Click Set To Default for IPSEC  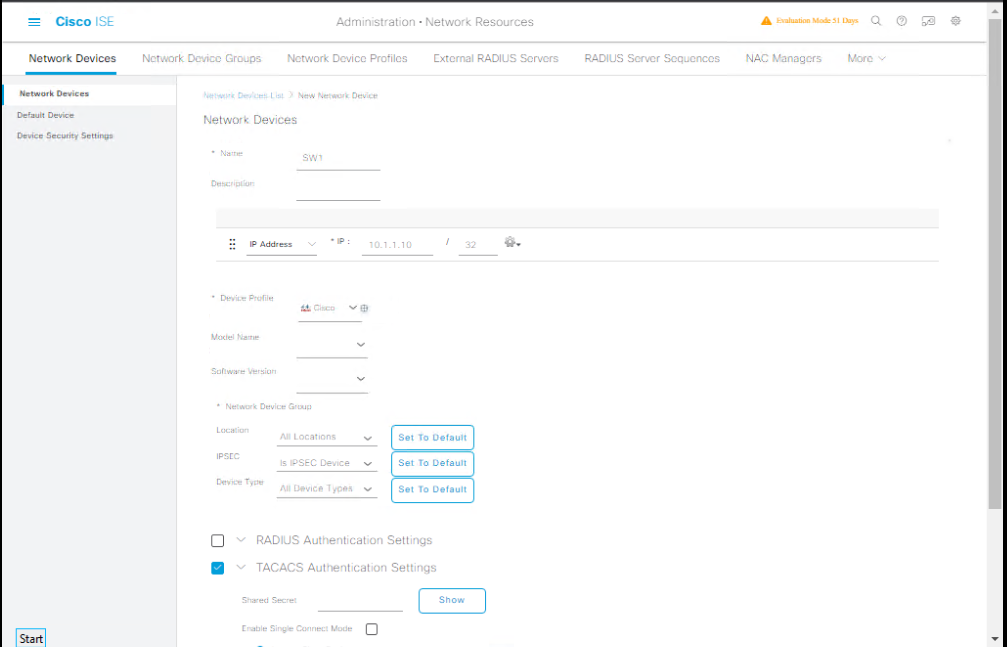(432, 463)
